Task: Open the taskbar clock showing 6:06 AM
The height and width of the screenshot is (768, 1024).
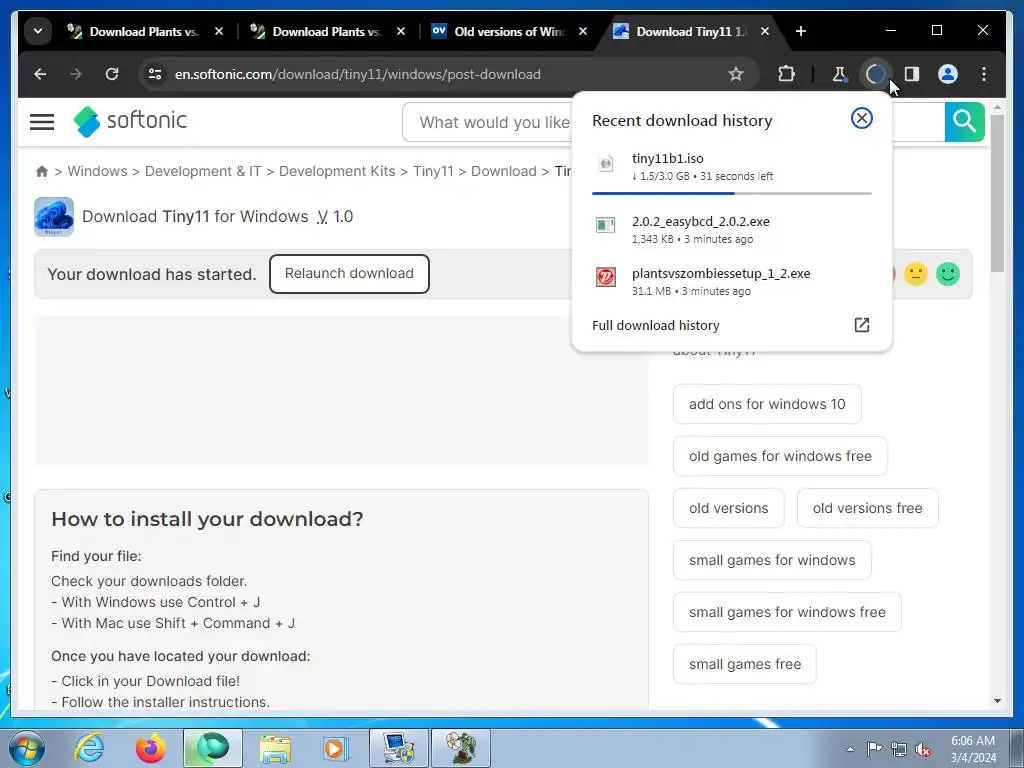Action: coord(973,749)
